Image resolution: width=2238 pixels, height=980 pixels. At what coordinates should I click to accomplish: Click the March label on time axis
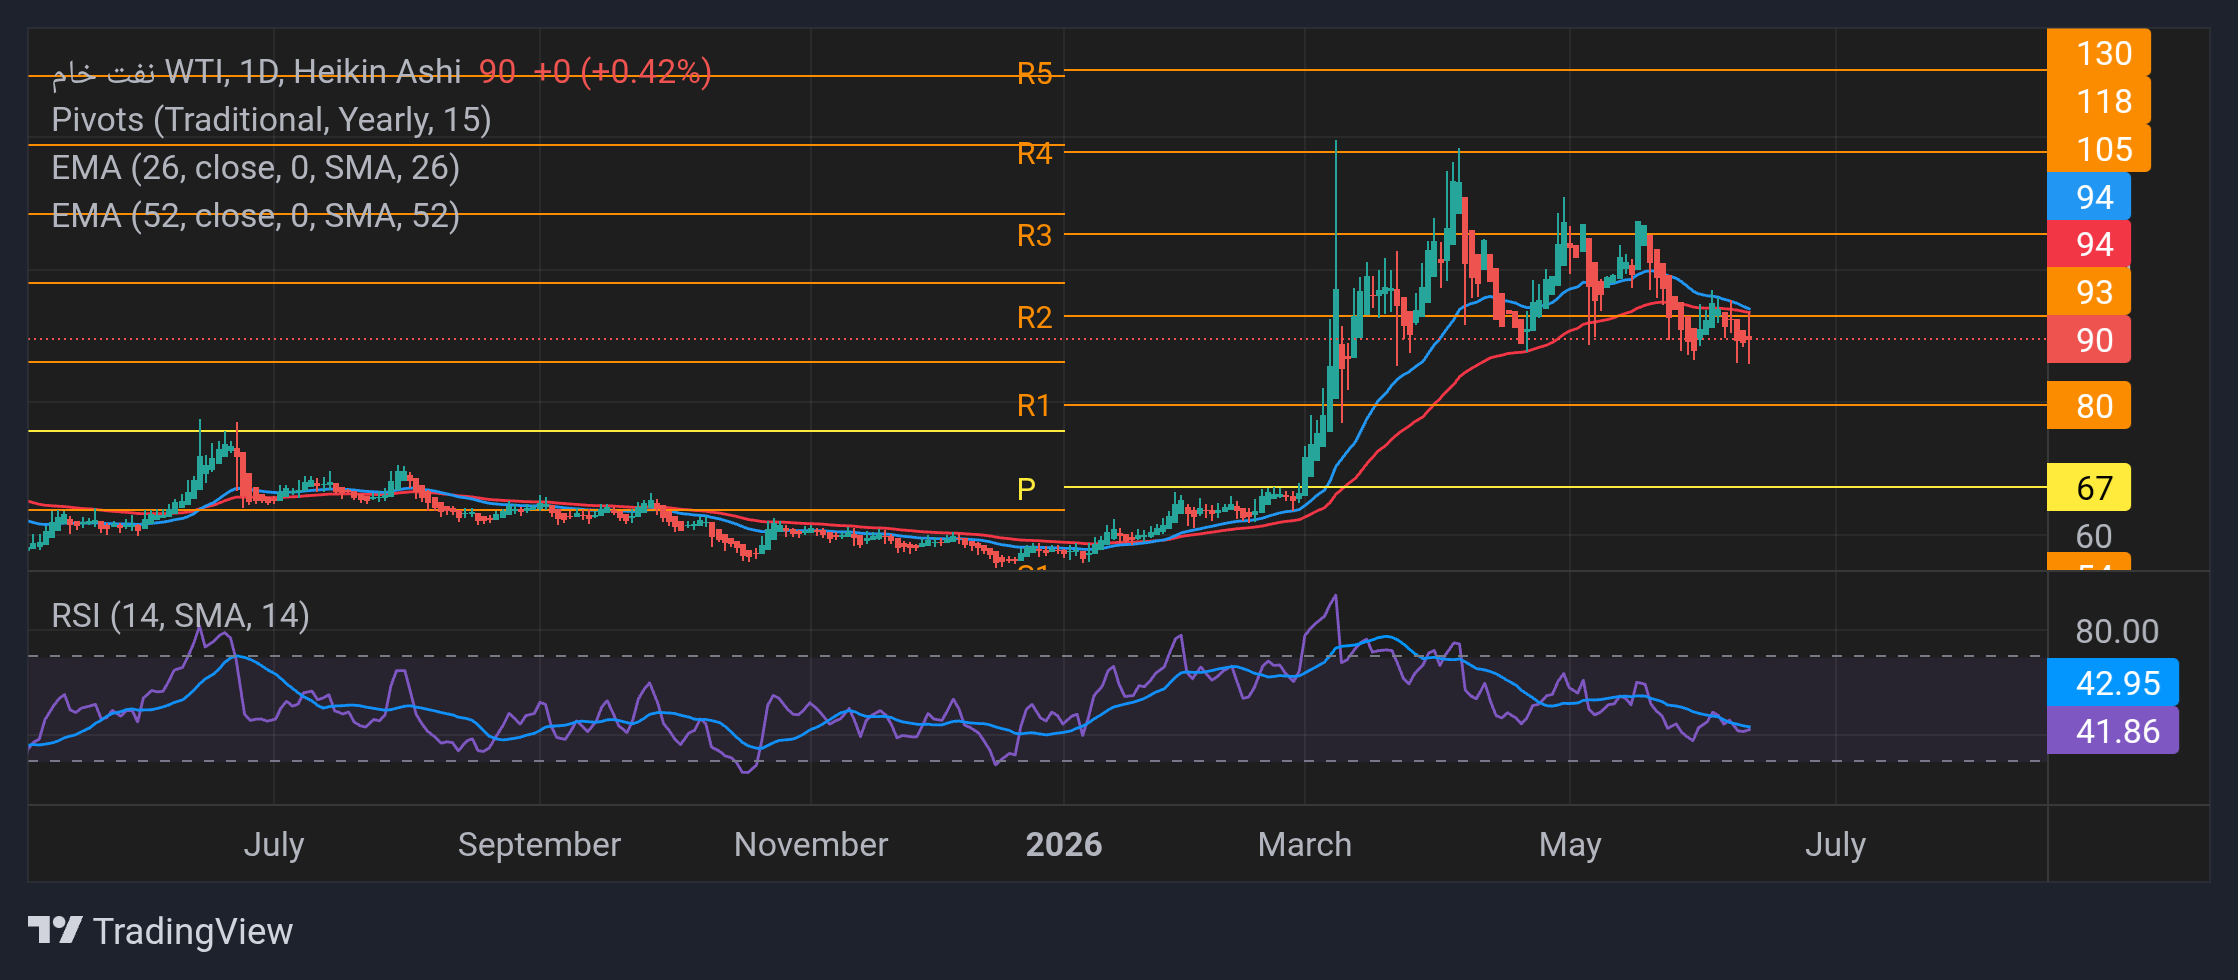[x=1305, y=845]
